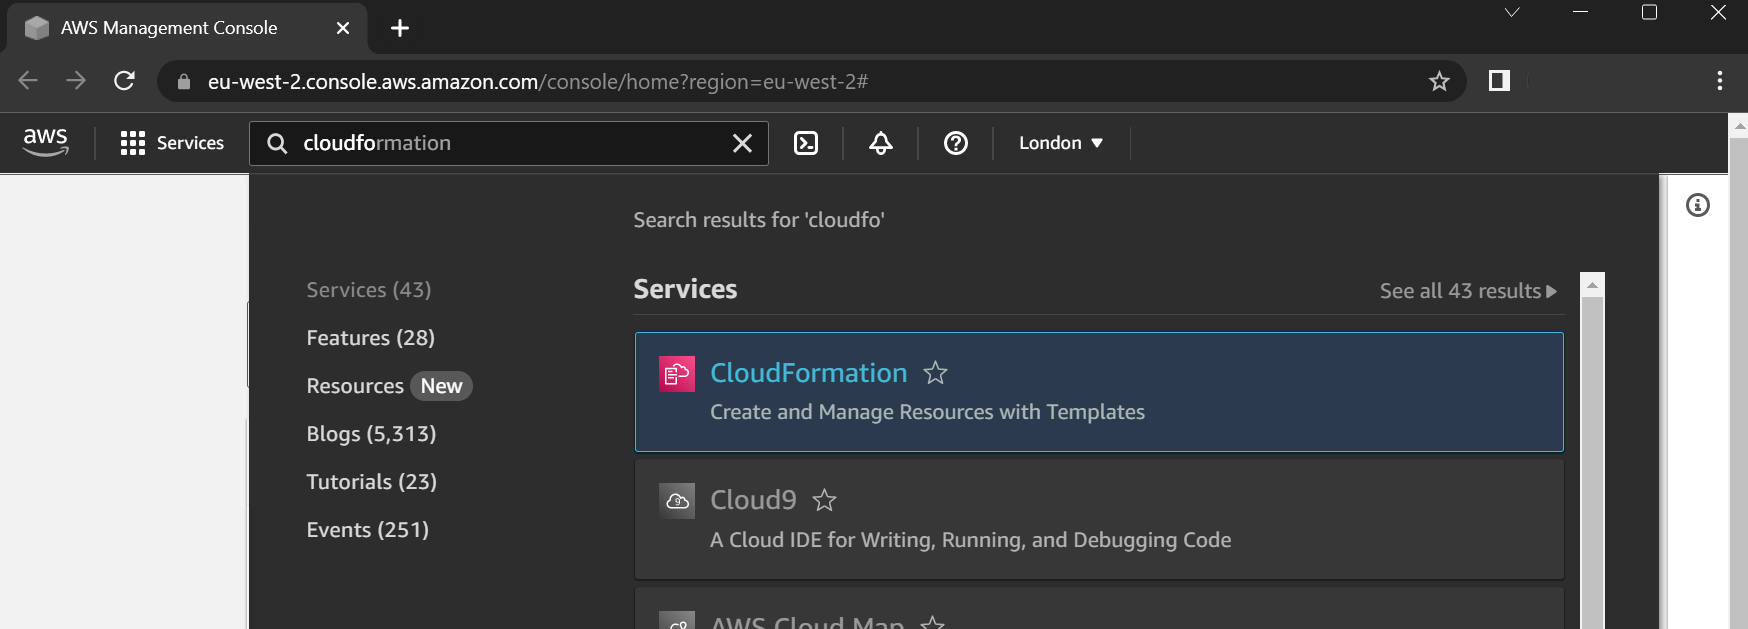
Task: Click the results panel scrollbar up arrow
Action: point(1592,285)
